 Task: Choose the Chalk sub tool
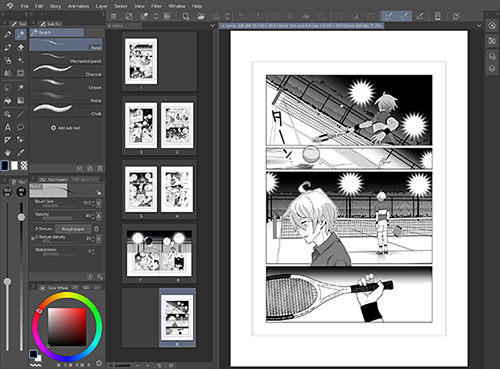66,110
